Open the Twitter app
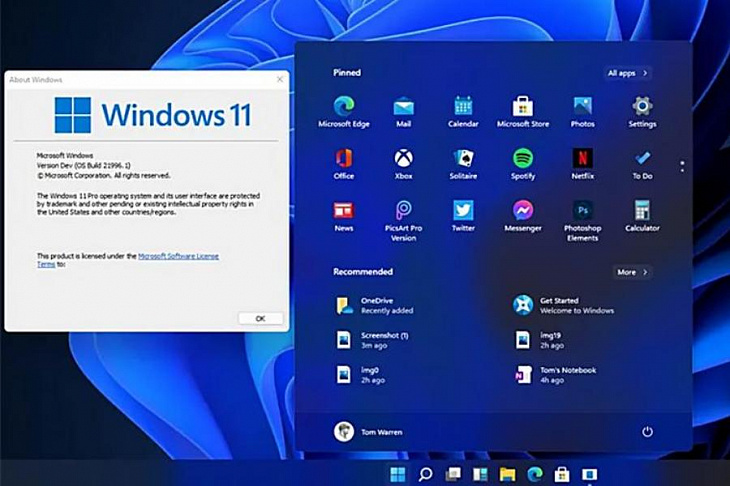Viewport: 730px width, 486px height. [463, 216]
